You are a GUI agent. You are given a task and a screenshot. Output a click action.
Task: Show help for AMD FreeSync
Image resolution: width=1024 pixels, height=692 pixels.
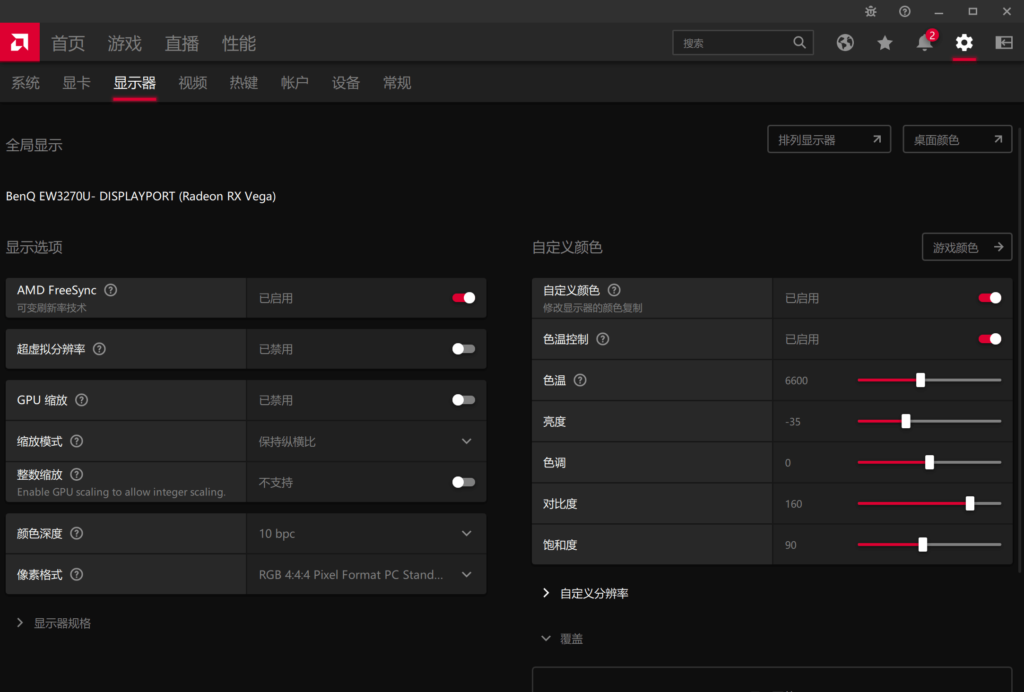111,290
